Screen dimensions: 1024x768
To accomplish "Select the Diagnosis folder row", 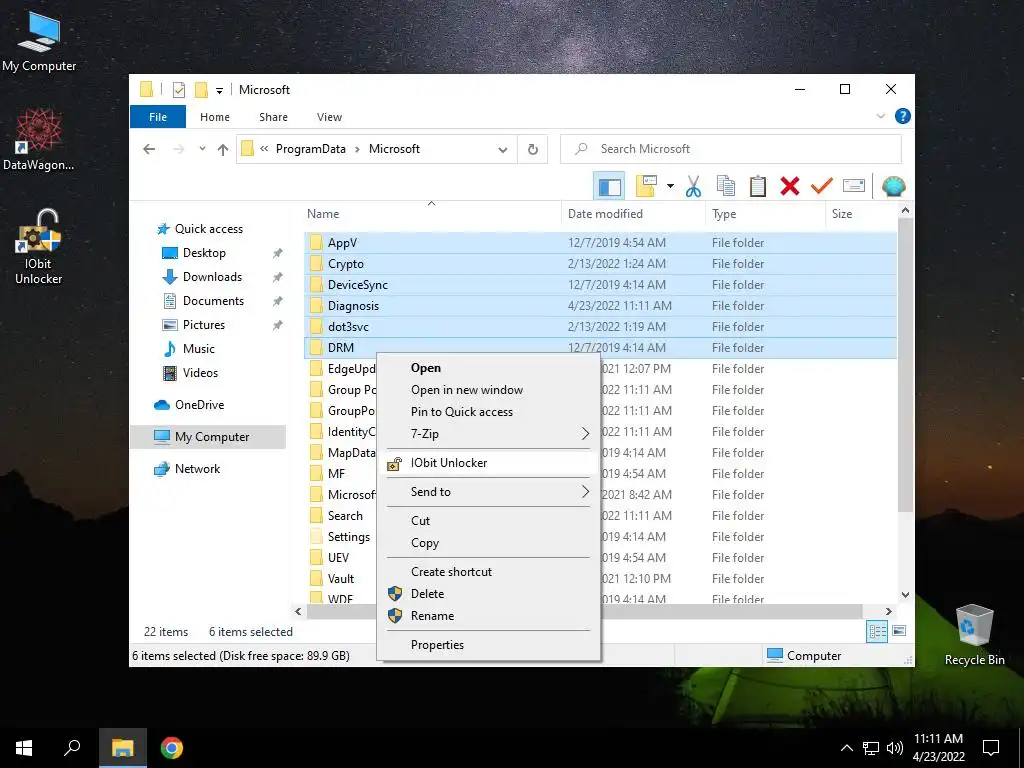I will coord(600,306).
